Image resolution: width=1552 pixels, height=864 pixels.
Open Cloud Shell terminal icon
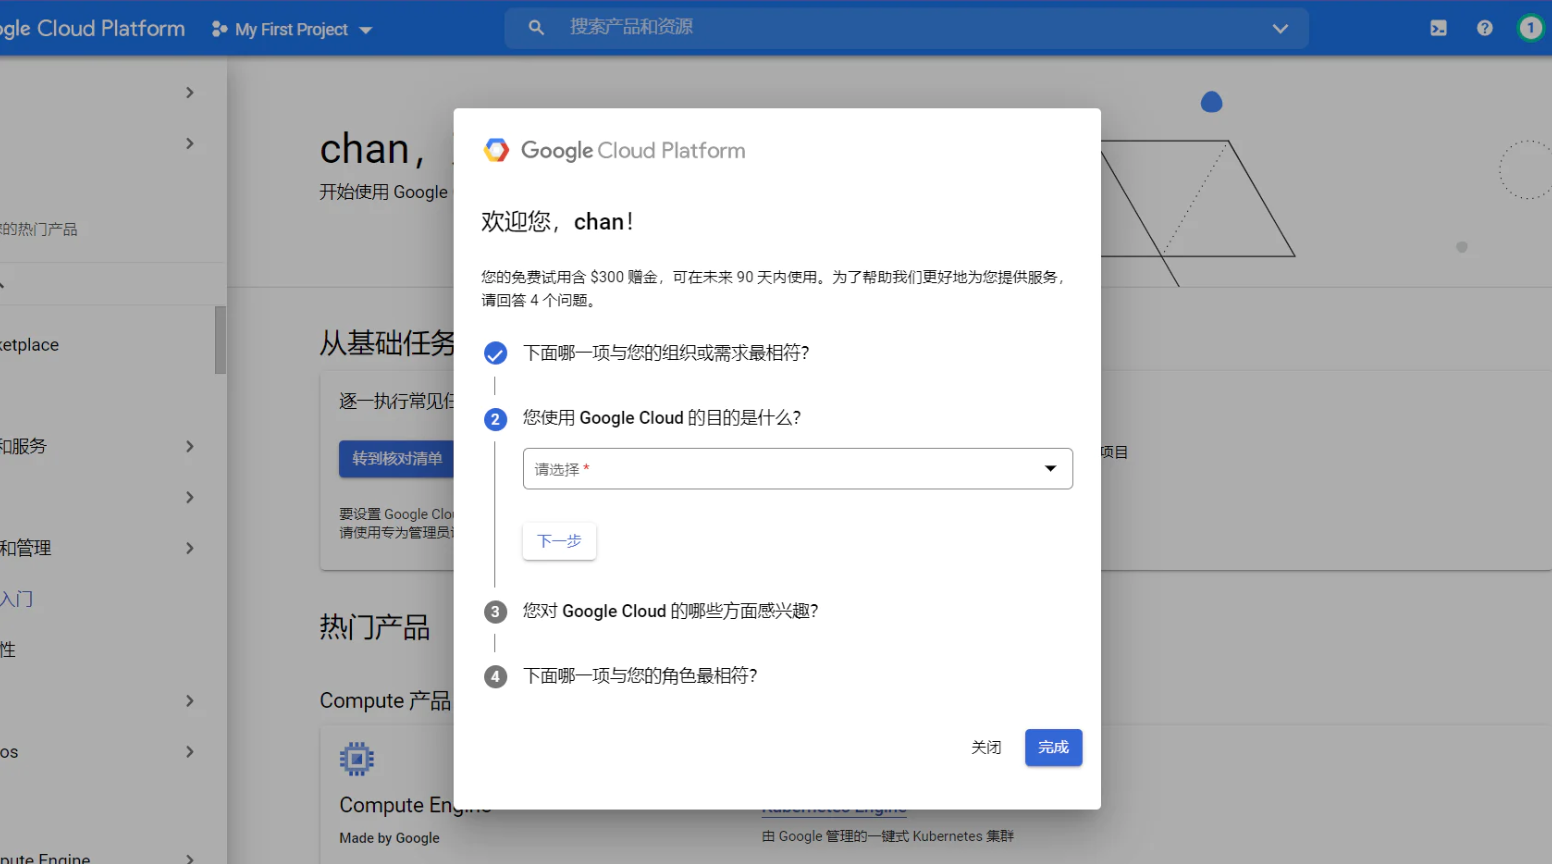[1438, 28]
